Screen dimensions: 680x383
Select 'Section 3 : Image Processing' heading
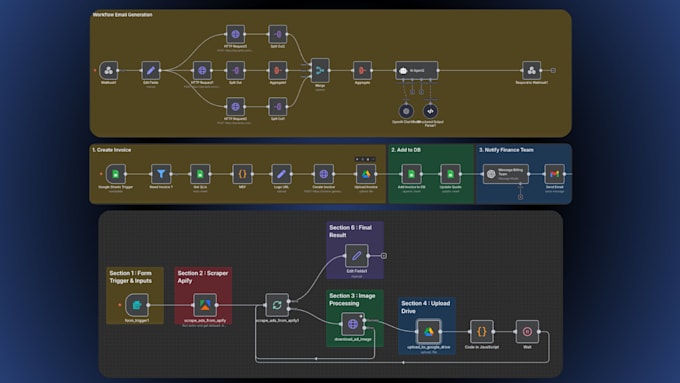(x=352, y=299)
